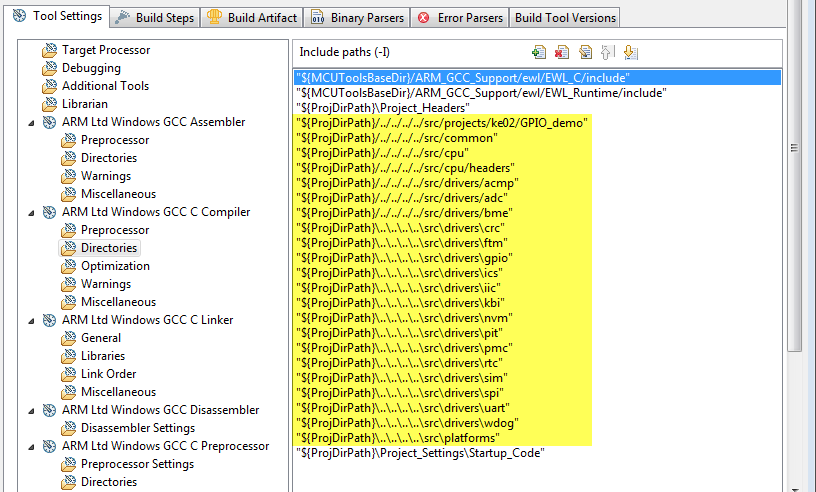Collapse the GCC Disassembler tree node
This screenshot has height=492, width=816.
click(31, 411)
